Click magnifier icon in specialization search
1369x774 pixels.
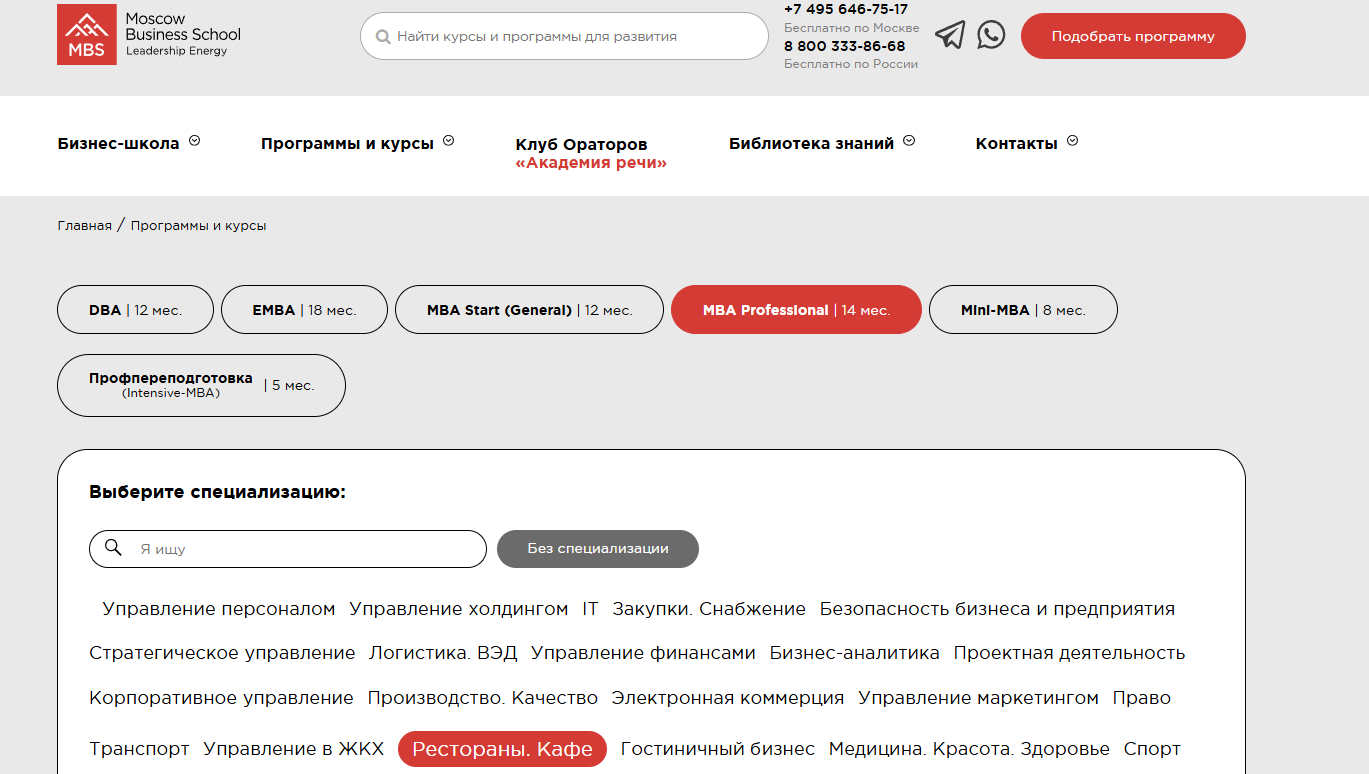click(113, 548)
